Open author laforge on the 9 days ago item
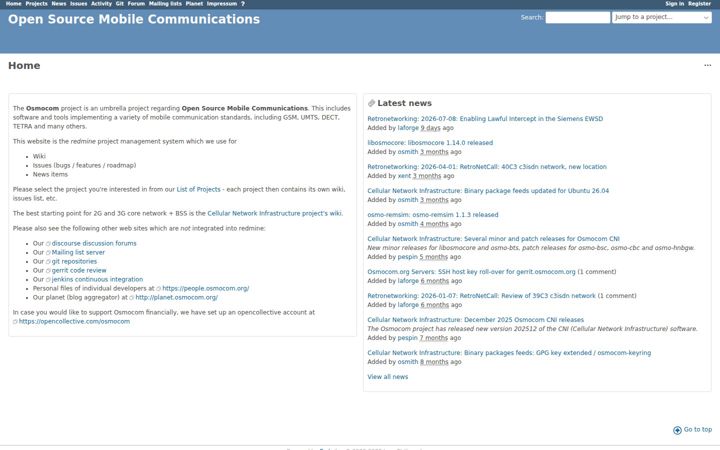This screenshot has width=720, height=450. [x=408, y=128]
